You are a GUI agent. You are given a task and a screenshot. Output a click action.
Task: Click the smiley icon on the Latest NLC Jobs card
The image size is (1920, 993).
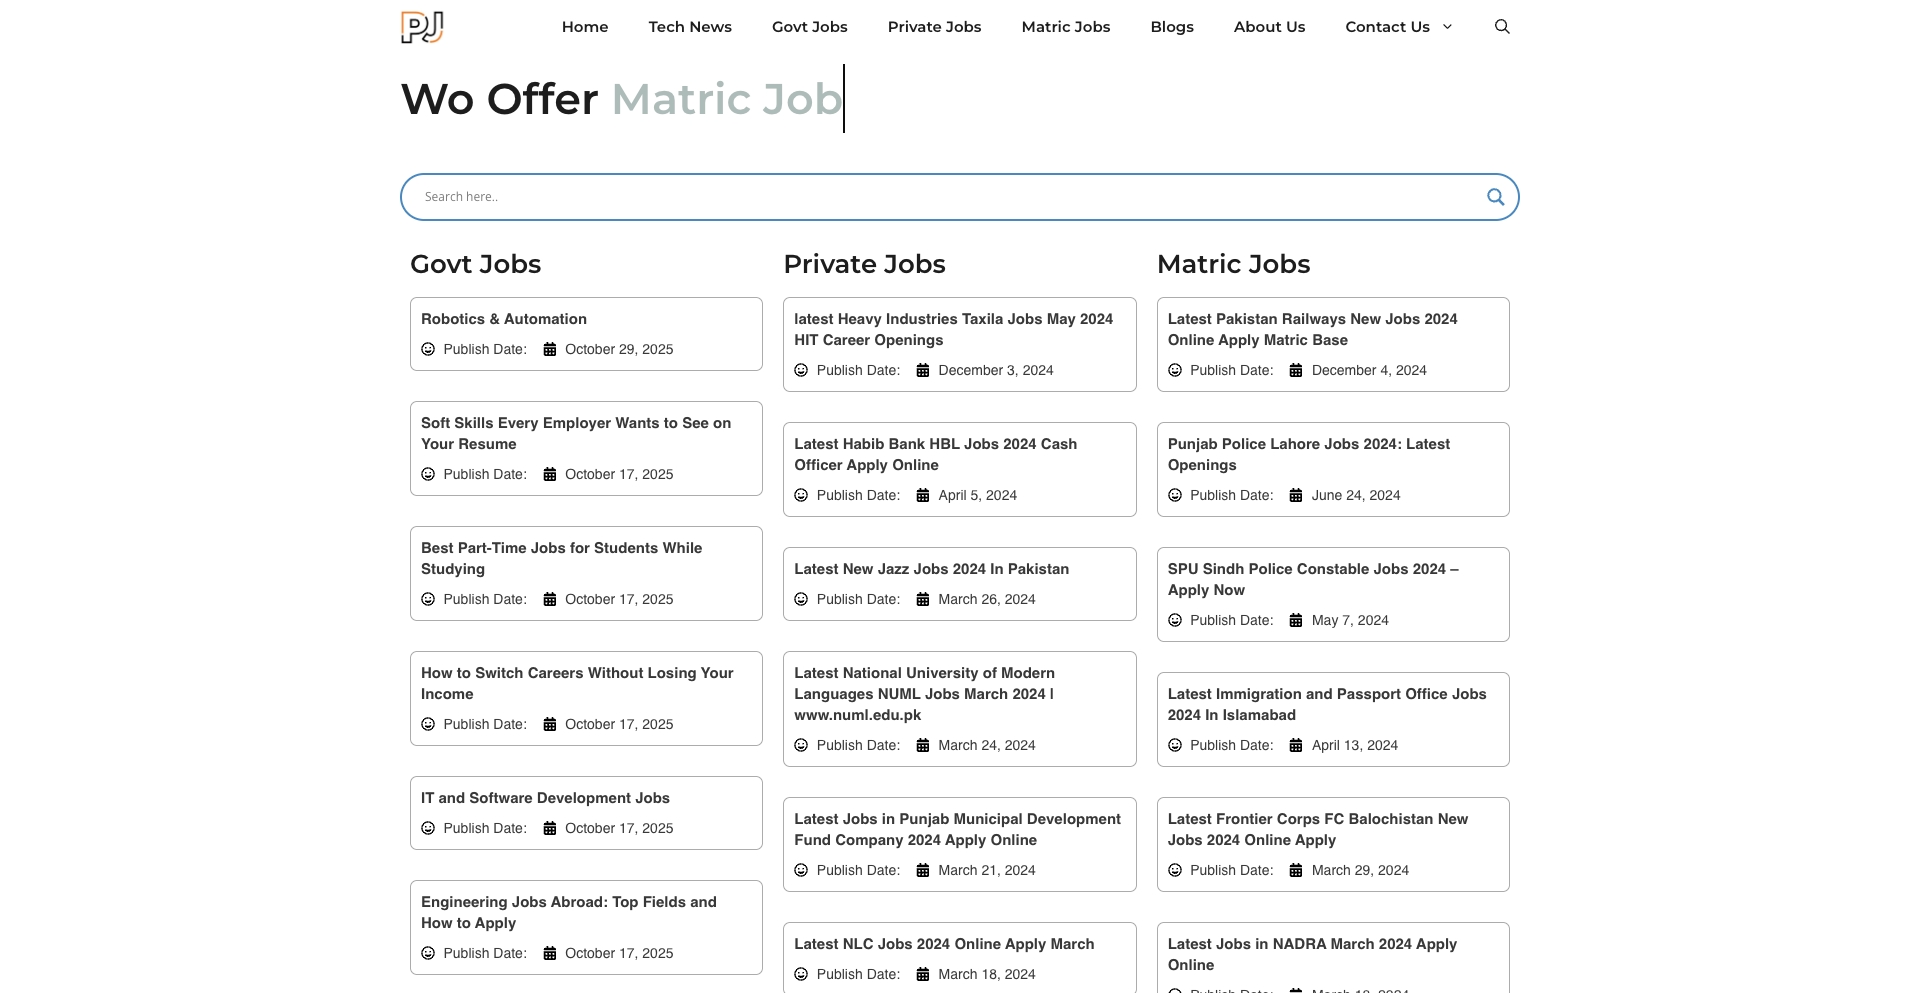click(x=802, y=973)
